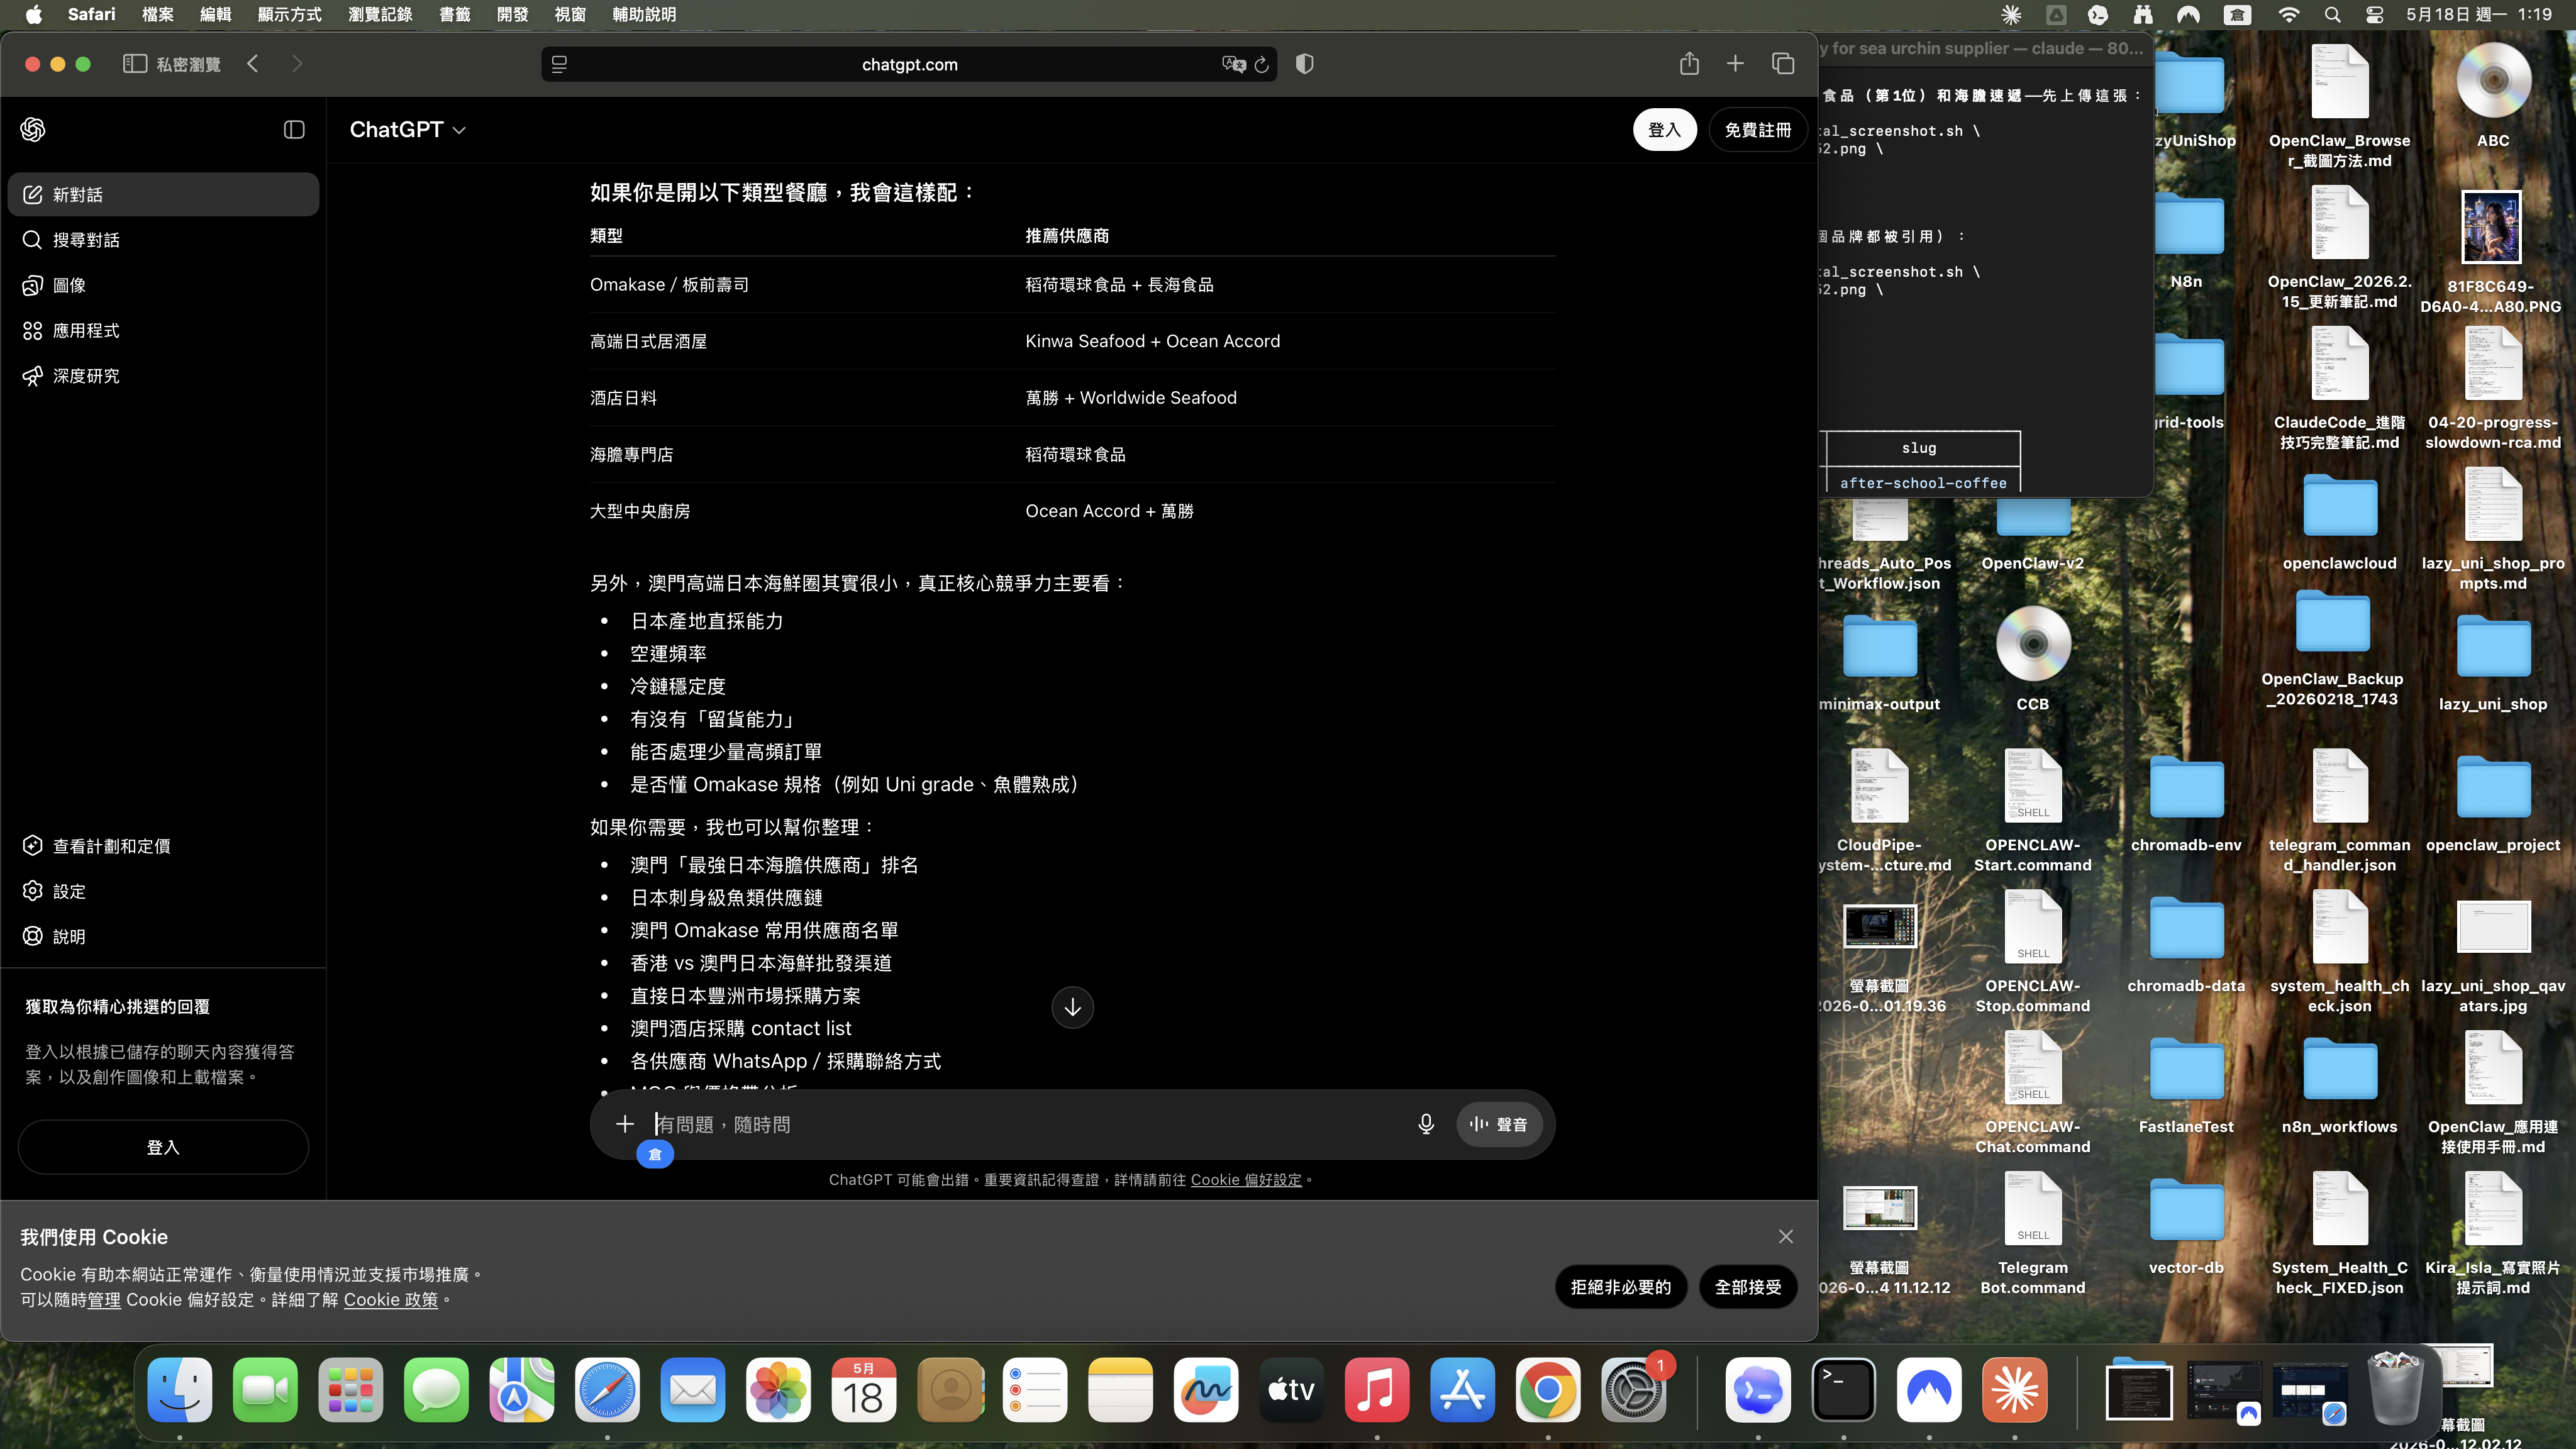Click the 免費註冊 sign-up button
Image resolution: width=2576 pixels, height=1449 pixels.
click(1757, 130)
